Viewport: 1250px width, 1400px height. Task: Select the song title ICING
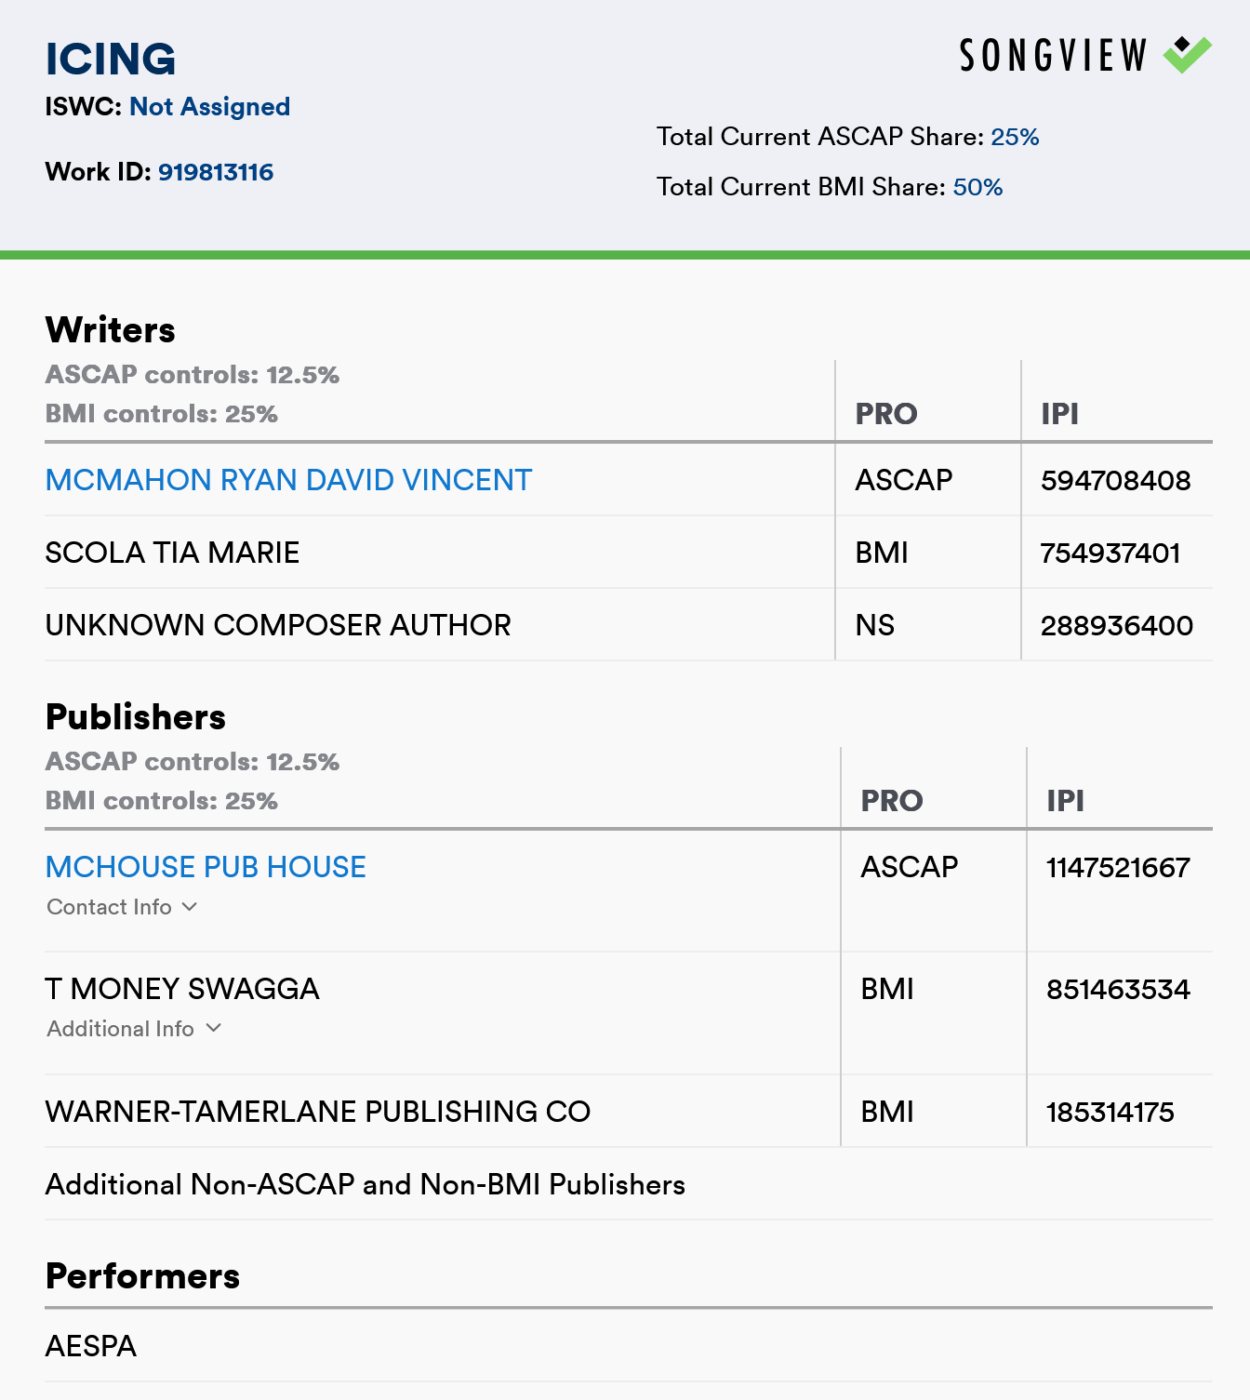pyautogui.click(x=112, y=59)
